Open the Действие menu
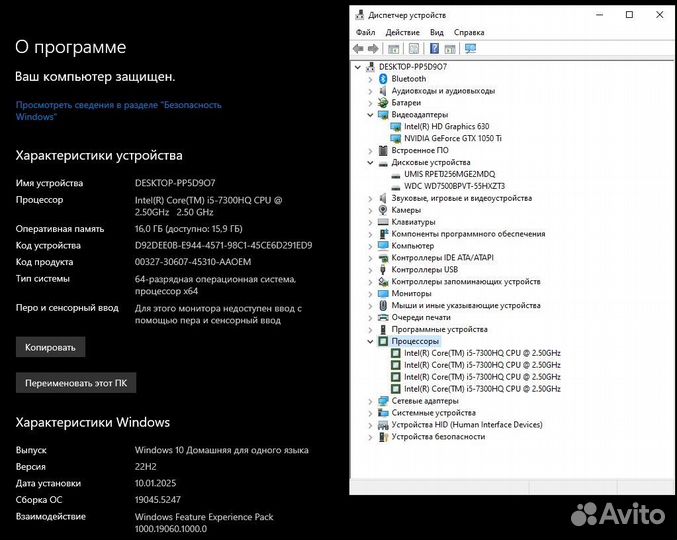 pyautogui.click(x=402, y=32)
